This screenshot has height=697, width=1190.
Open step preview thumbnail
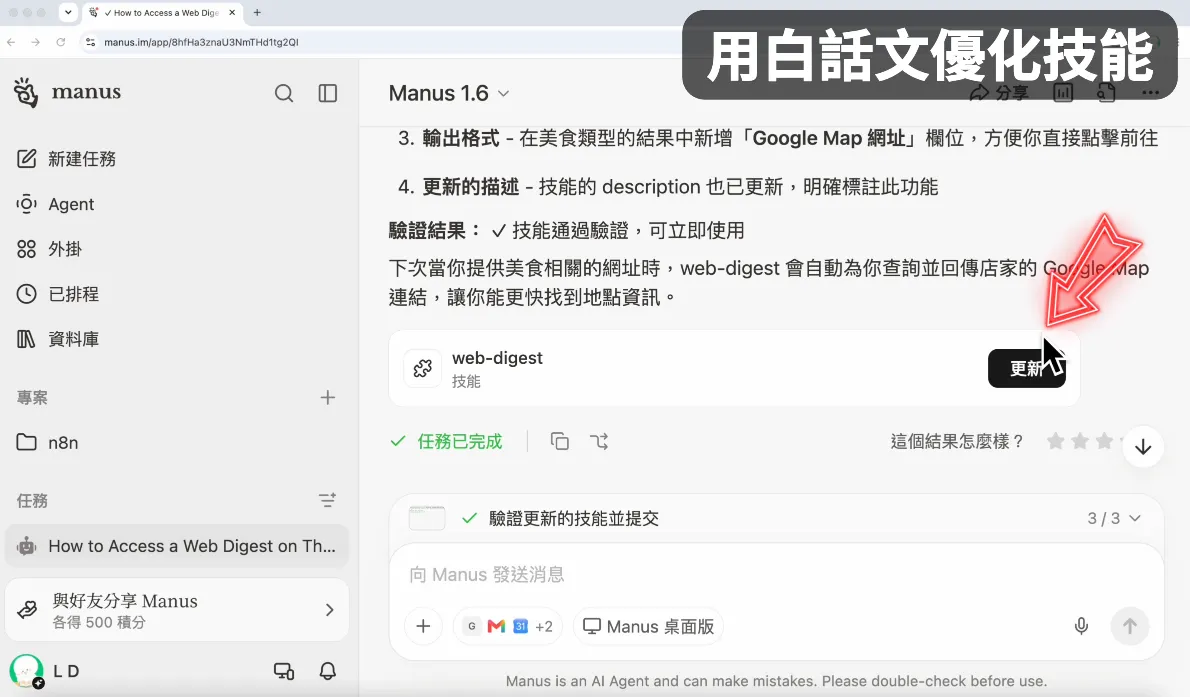[427, 518]
